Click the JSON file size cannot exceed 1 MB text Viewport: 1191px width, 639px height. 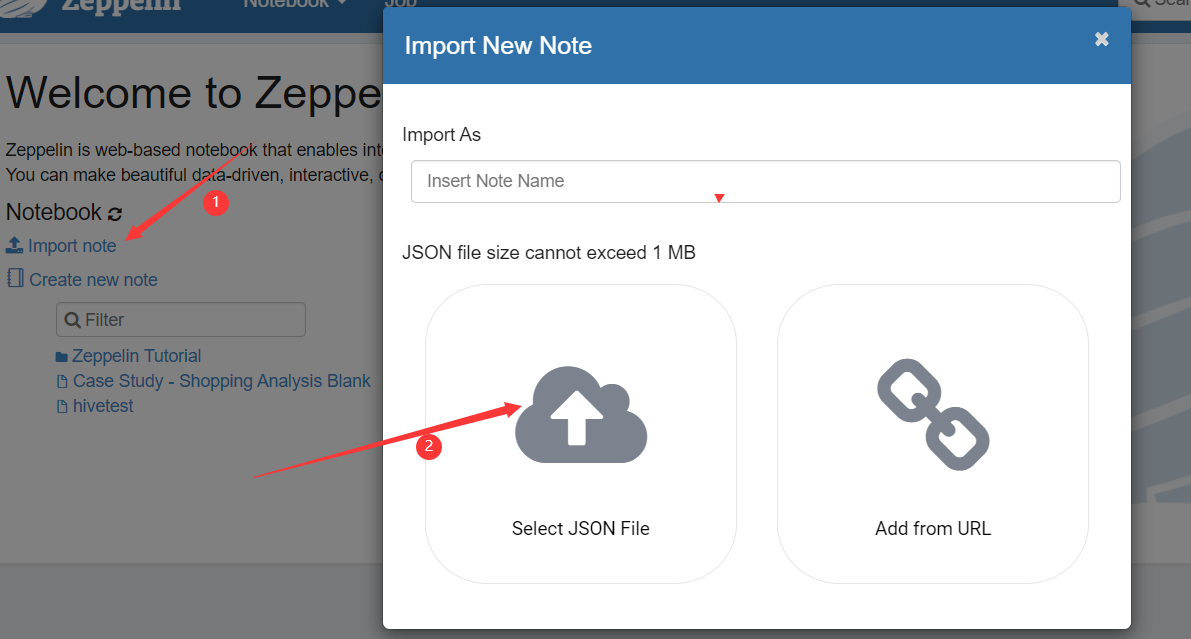[x=549, y=252]
